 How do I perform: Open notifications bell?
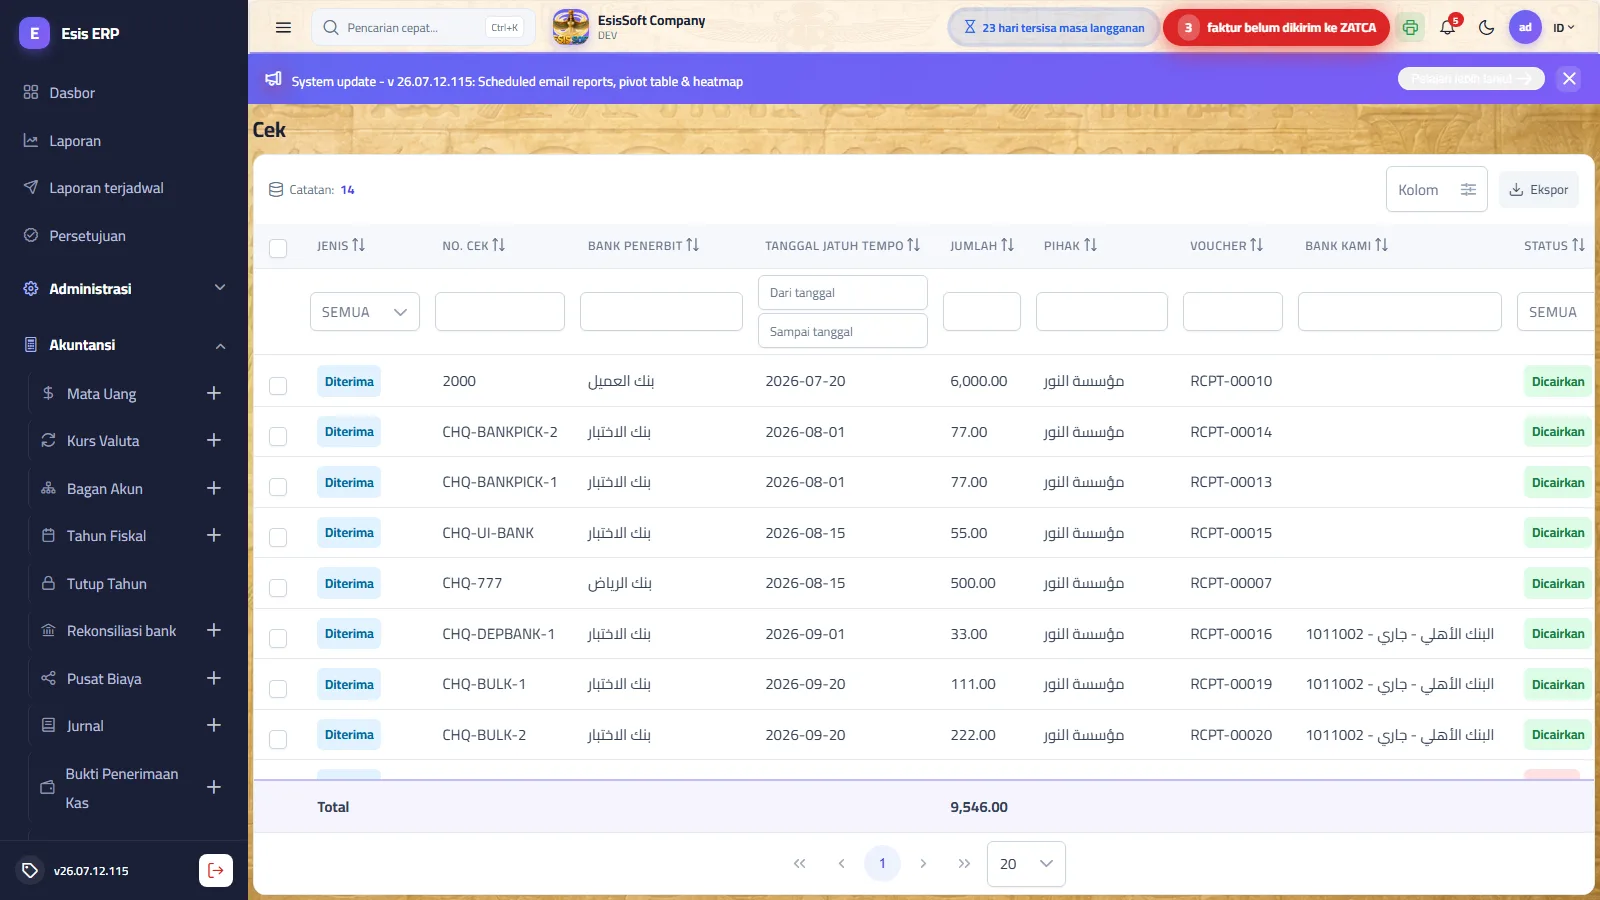pos(1447,28)
